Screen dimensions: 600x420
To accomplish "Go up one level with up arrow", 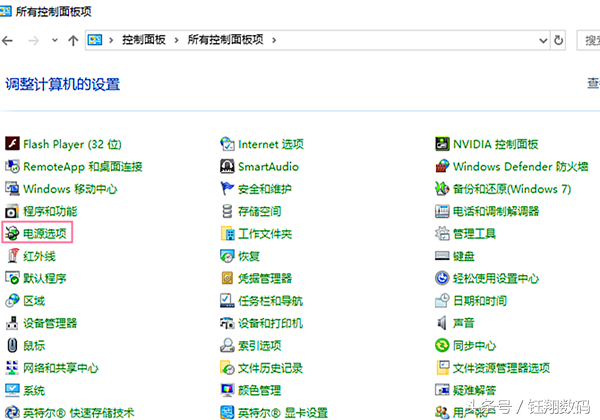I will 73,40.
